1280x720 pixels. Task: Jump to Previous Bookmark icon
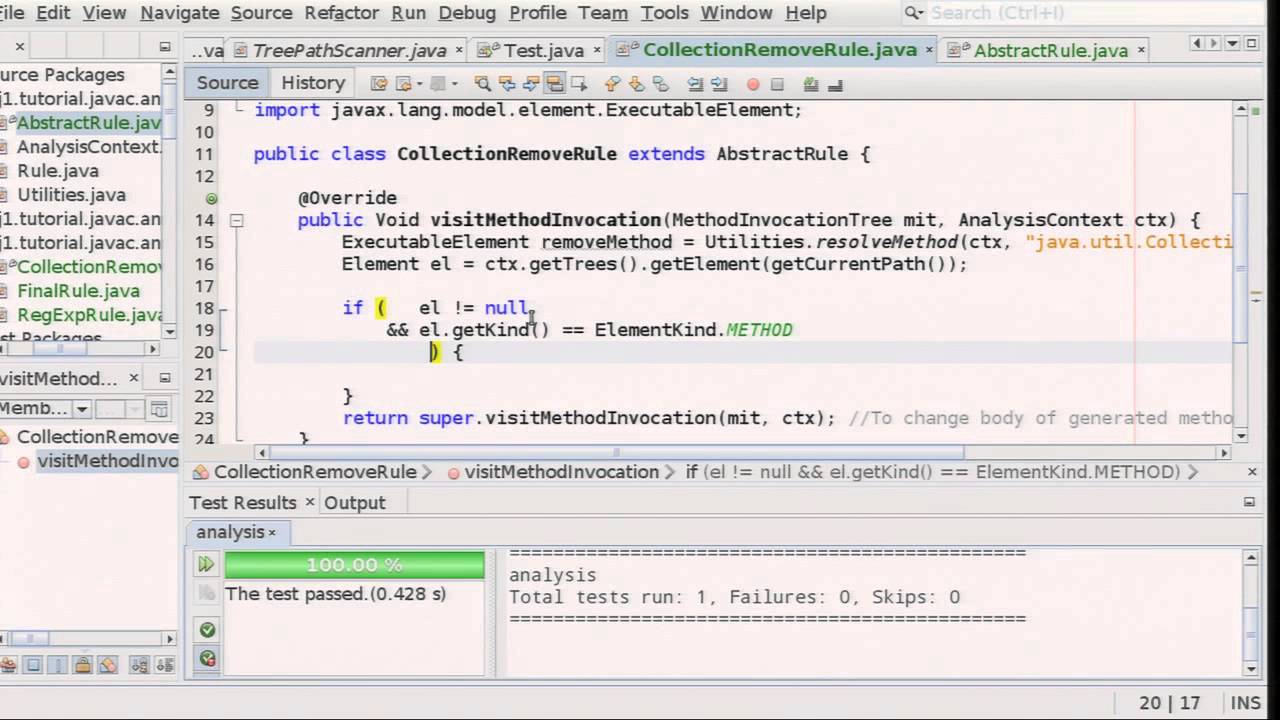click(x=612, y=84)
